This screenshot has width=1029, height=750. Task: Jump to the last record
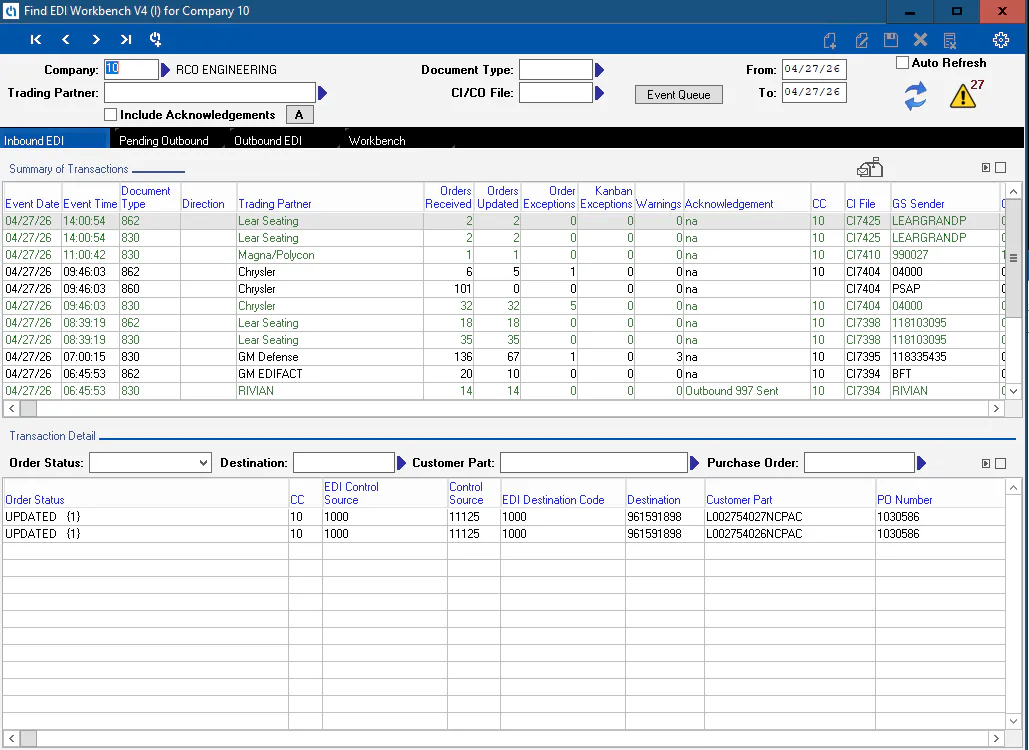(x=126, y=39)
